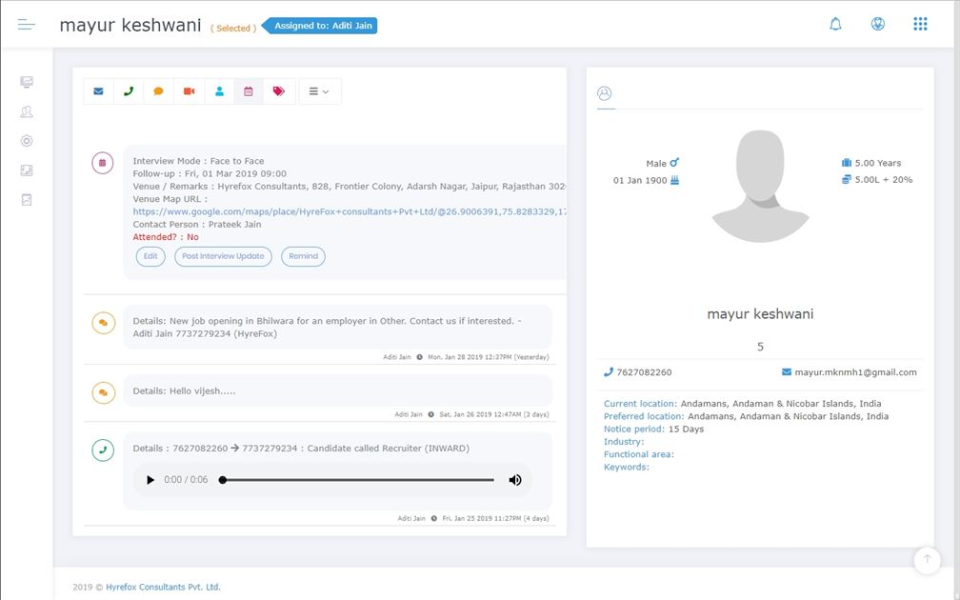Expand the list options dropdown with chevron
The height and width of the screenshot is (600, 960).
(x=318, y=91)
